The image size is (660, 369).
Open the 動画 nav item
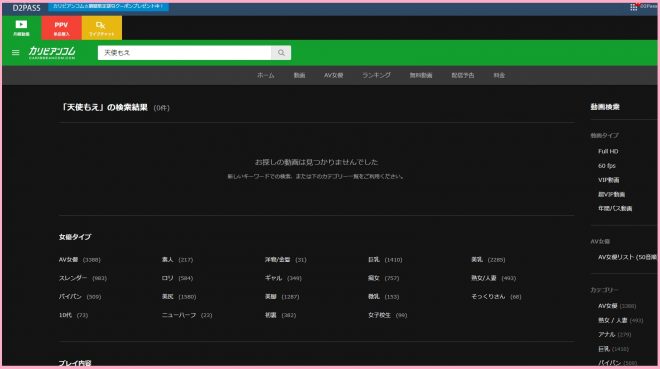tap(299, 75)
